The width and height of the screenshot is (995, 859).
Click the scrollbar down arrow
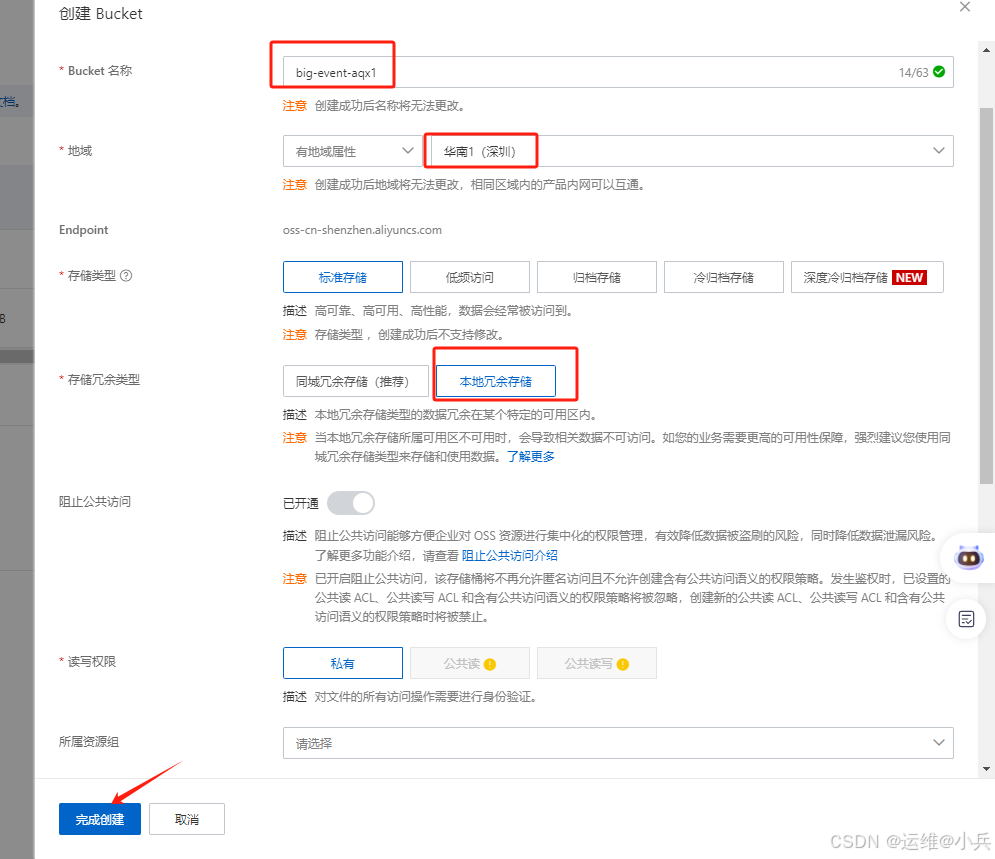coord(986,769)
